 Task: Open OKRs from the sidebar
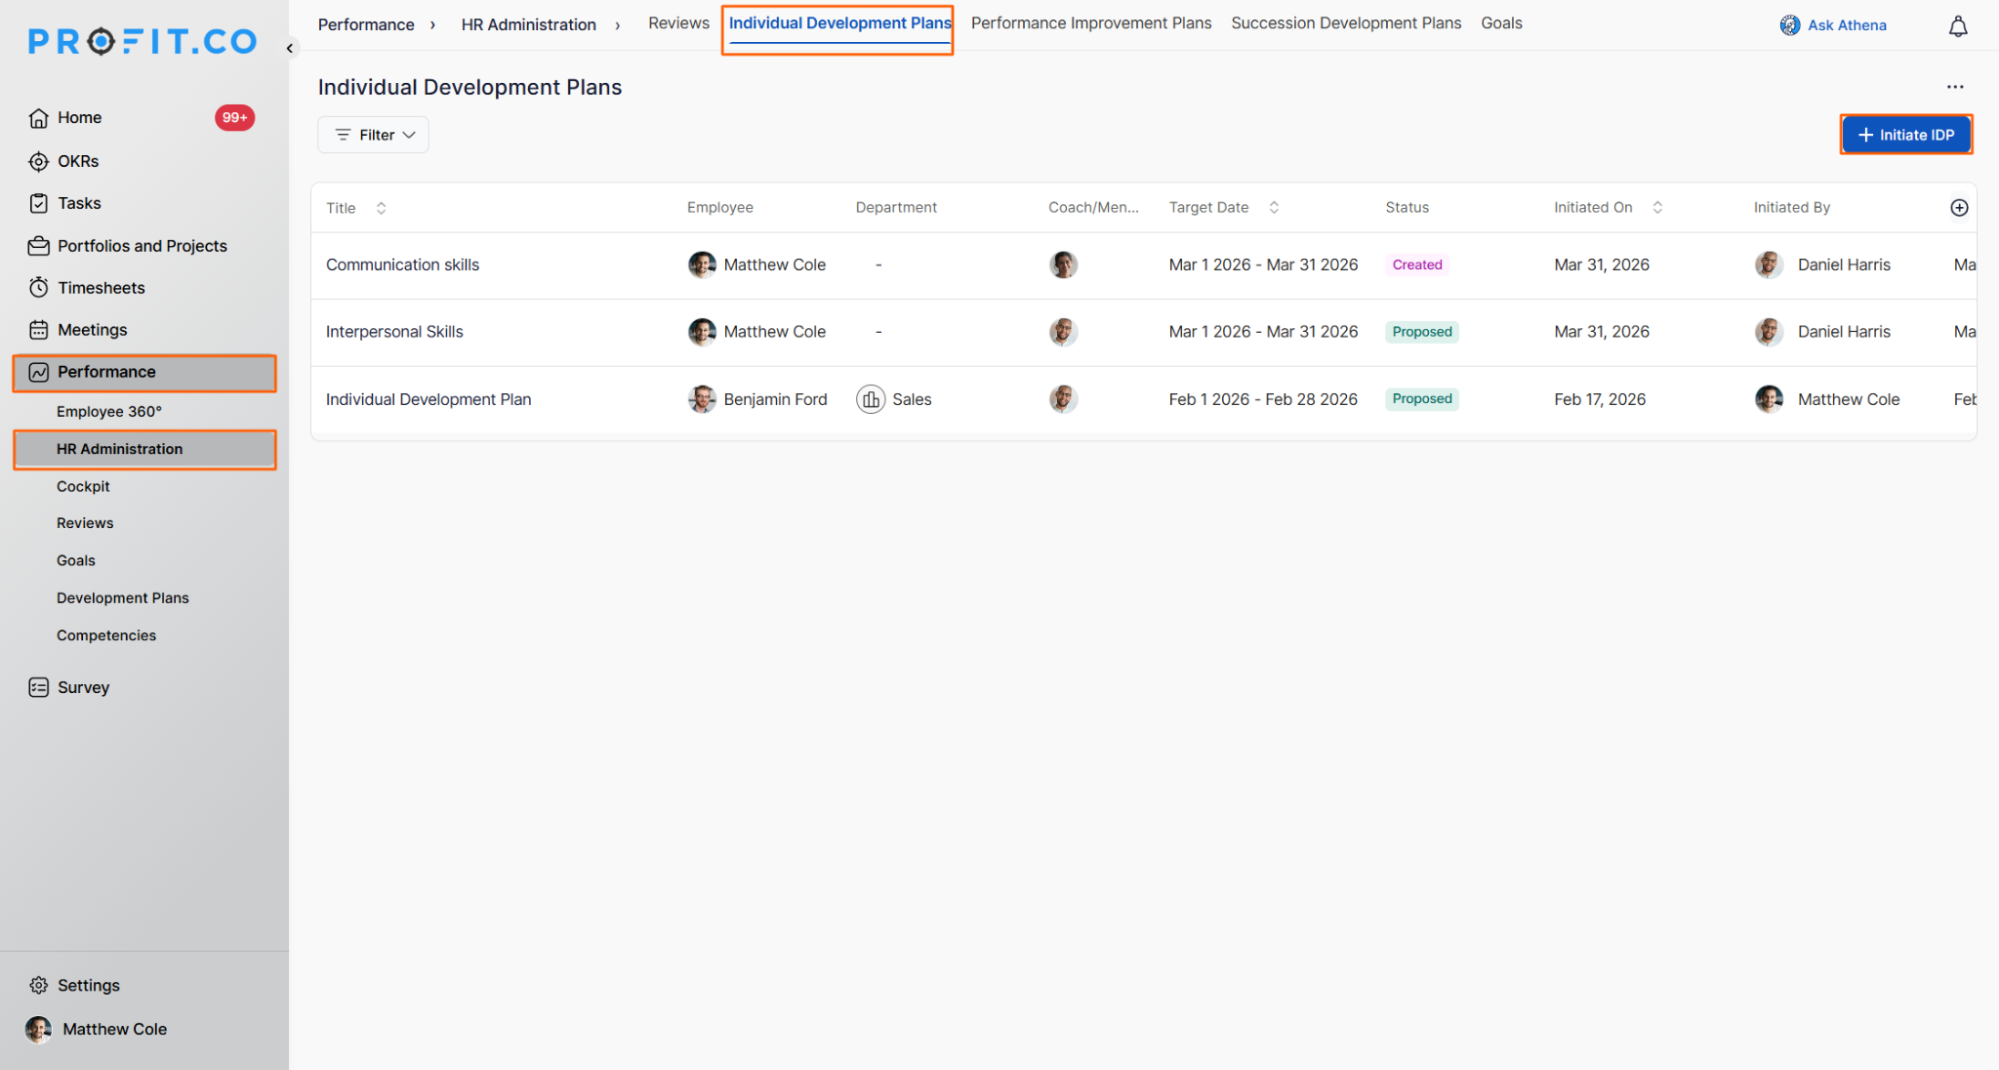point(77,161)
